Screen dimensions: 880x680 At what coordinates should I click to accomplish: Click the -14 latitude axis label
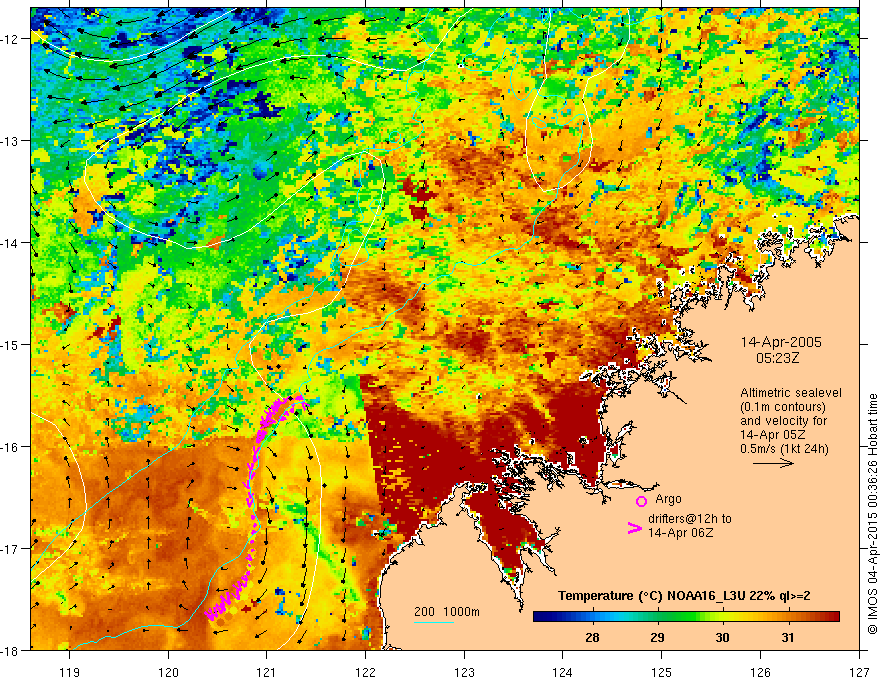(12, 242)
